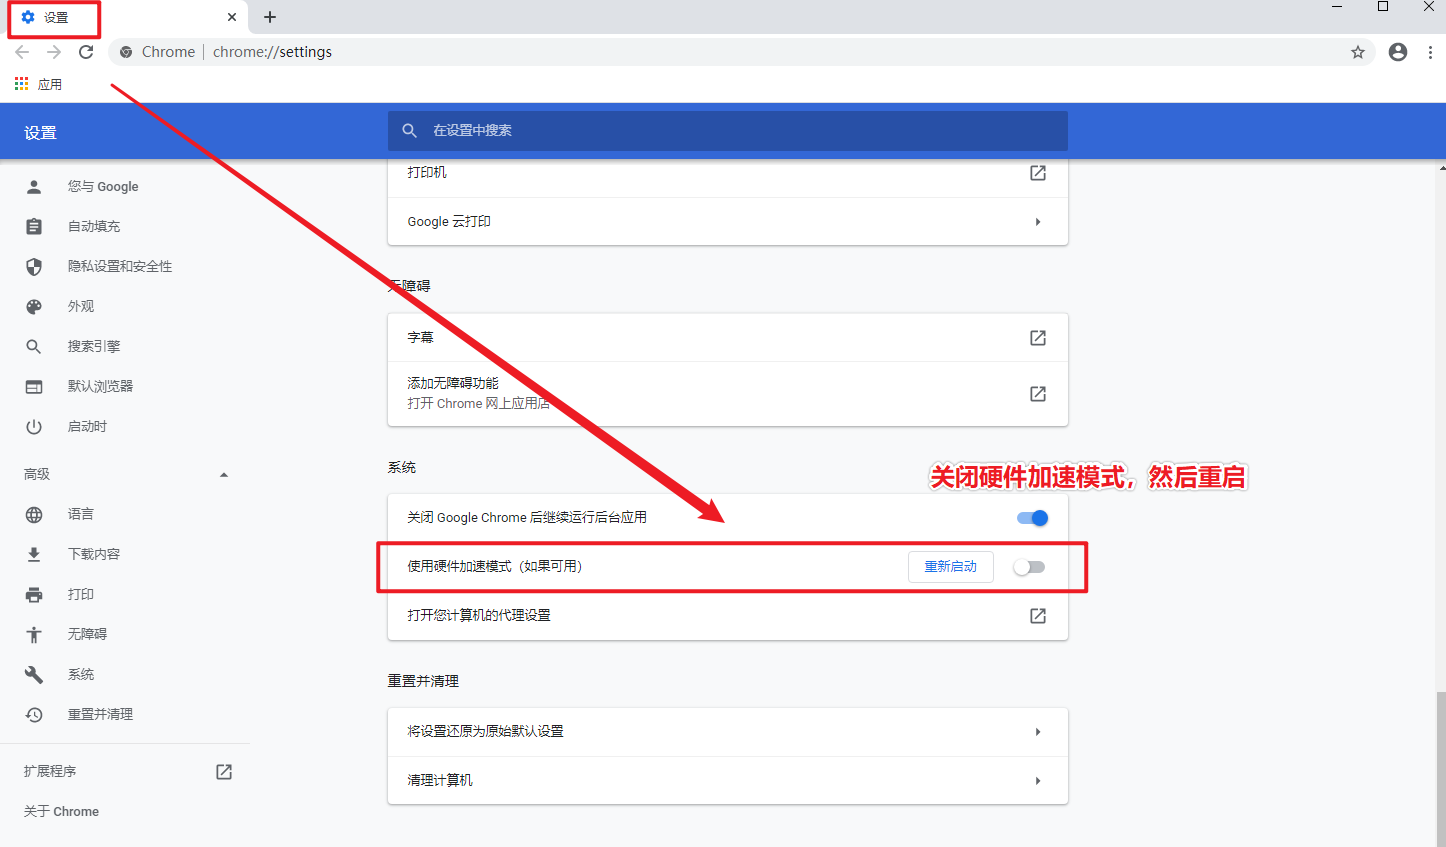This screenshot has height=847, width=1446.
Task: Click the globe Languages icon
Action: pos(34,515)
